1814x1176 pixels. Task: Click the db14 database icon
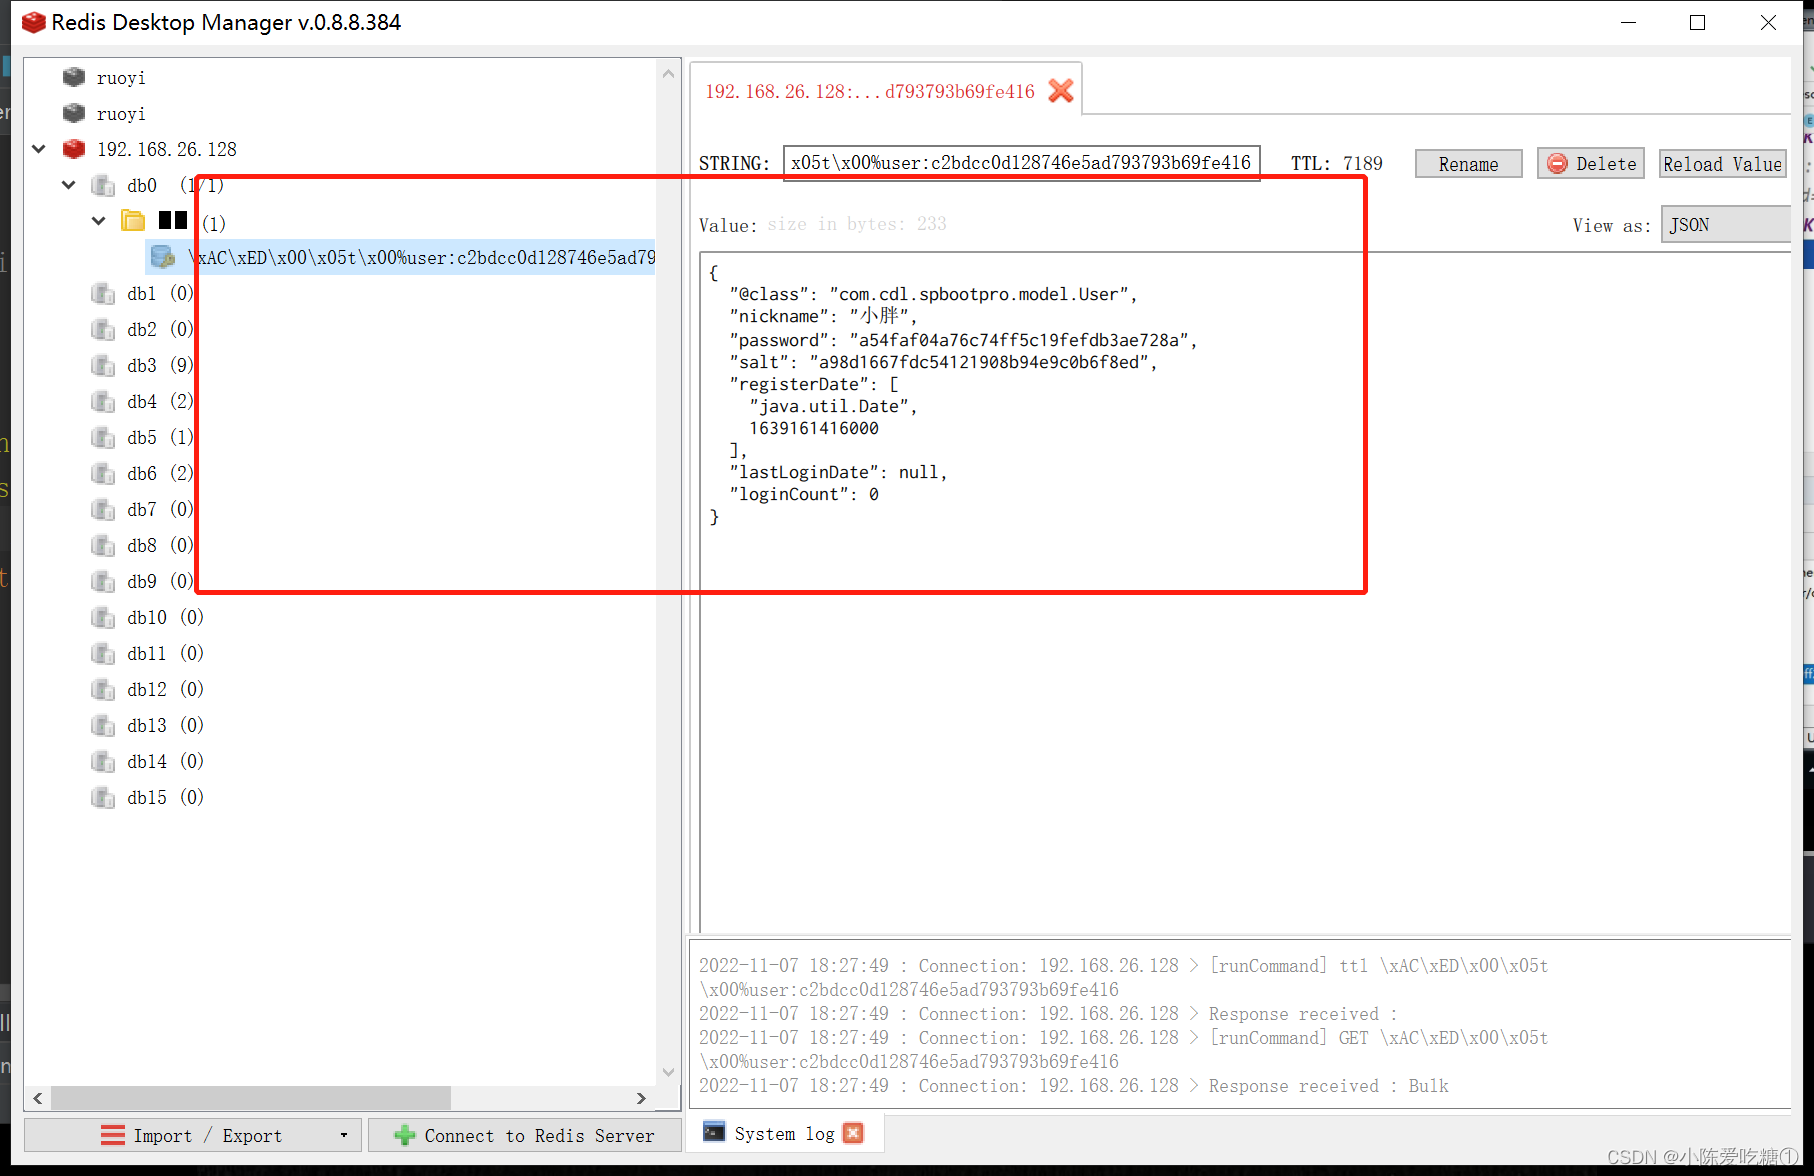(102, 761)
